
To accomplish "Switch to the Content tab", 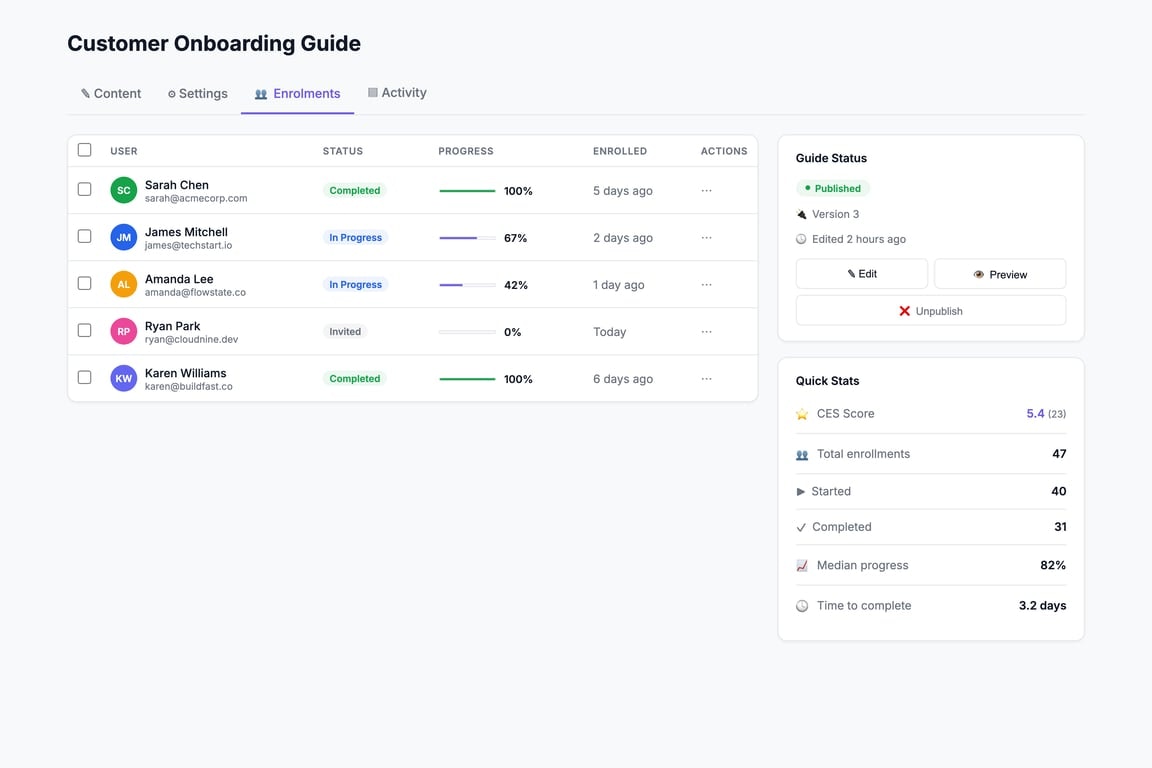I will pos(110,92).
